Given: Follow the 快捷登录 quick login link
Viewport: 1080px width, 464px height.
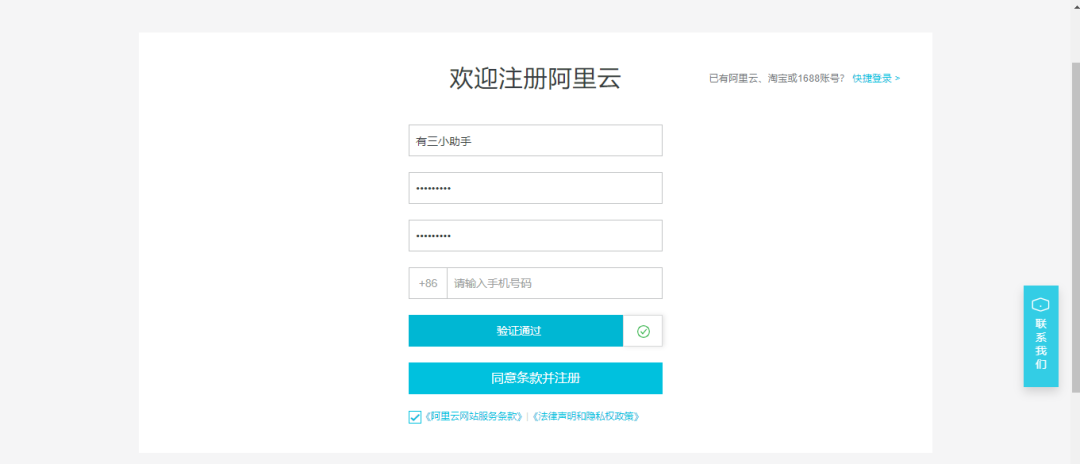Looking at the screenshot, I should tap(872, 78).
